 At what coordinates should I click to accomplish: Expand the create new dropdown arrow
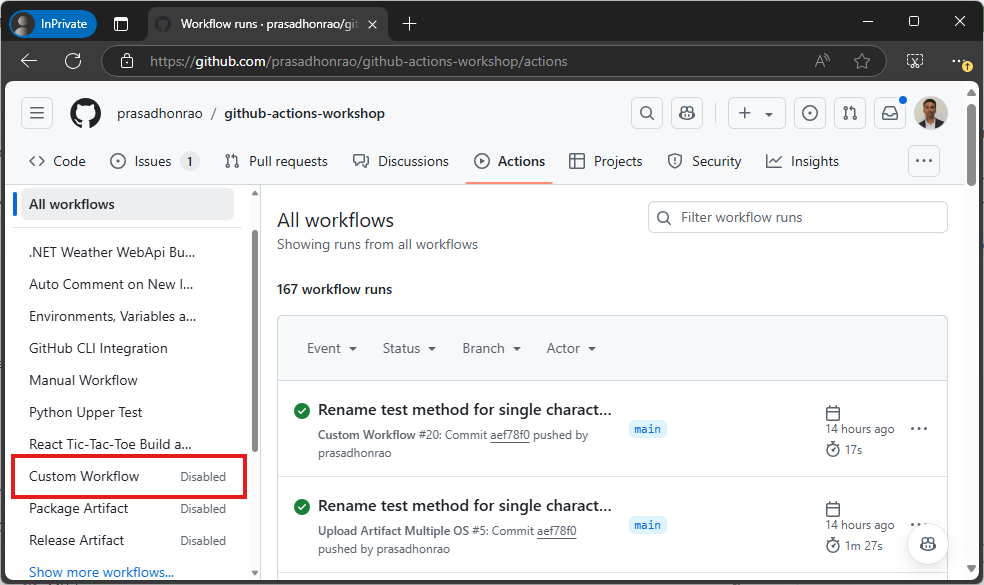pos(769,114)
